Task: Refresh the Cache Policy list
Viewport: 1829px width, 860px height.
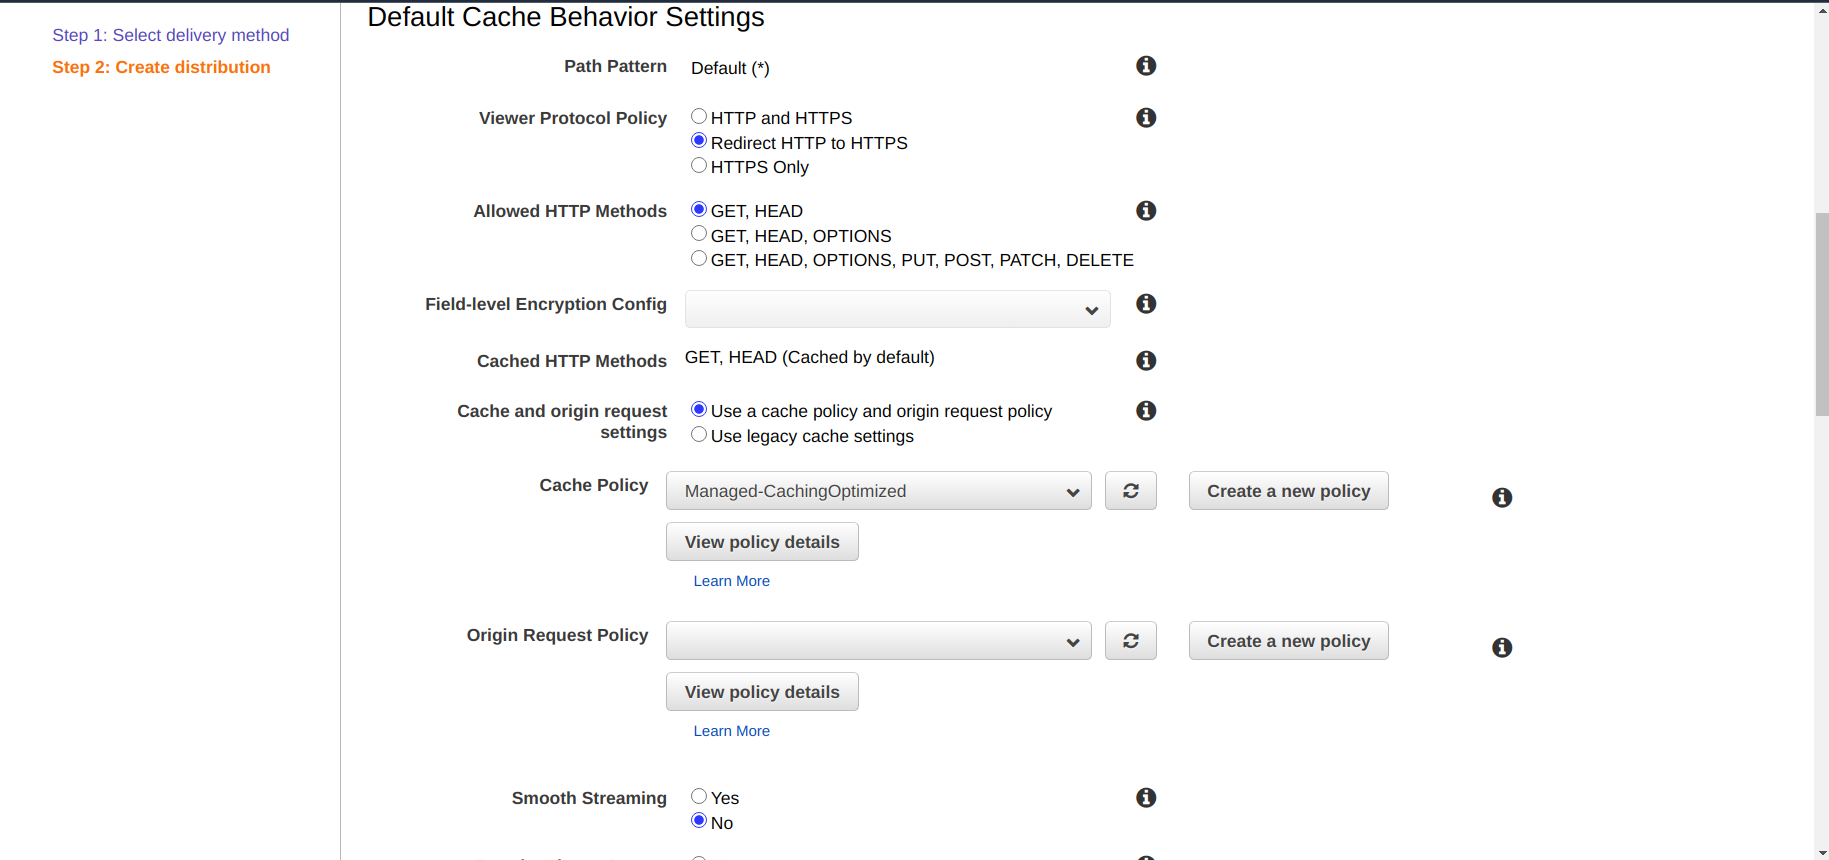Action: coord(1130,491)
